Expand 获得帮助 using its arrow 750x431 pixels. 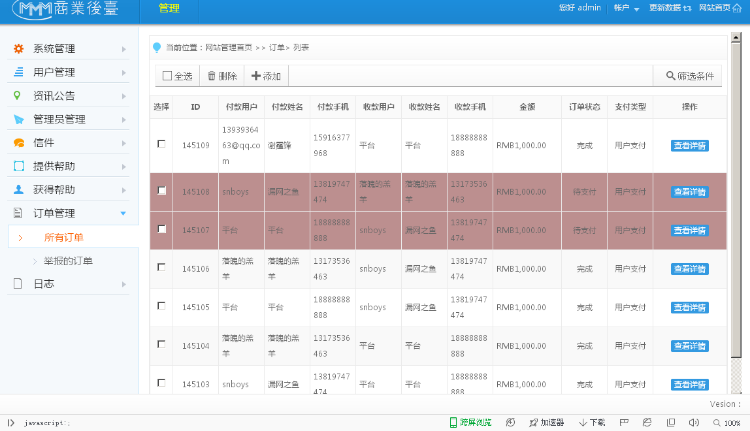[x=123, y=190]
